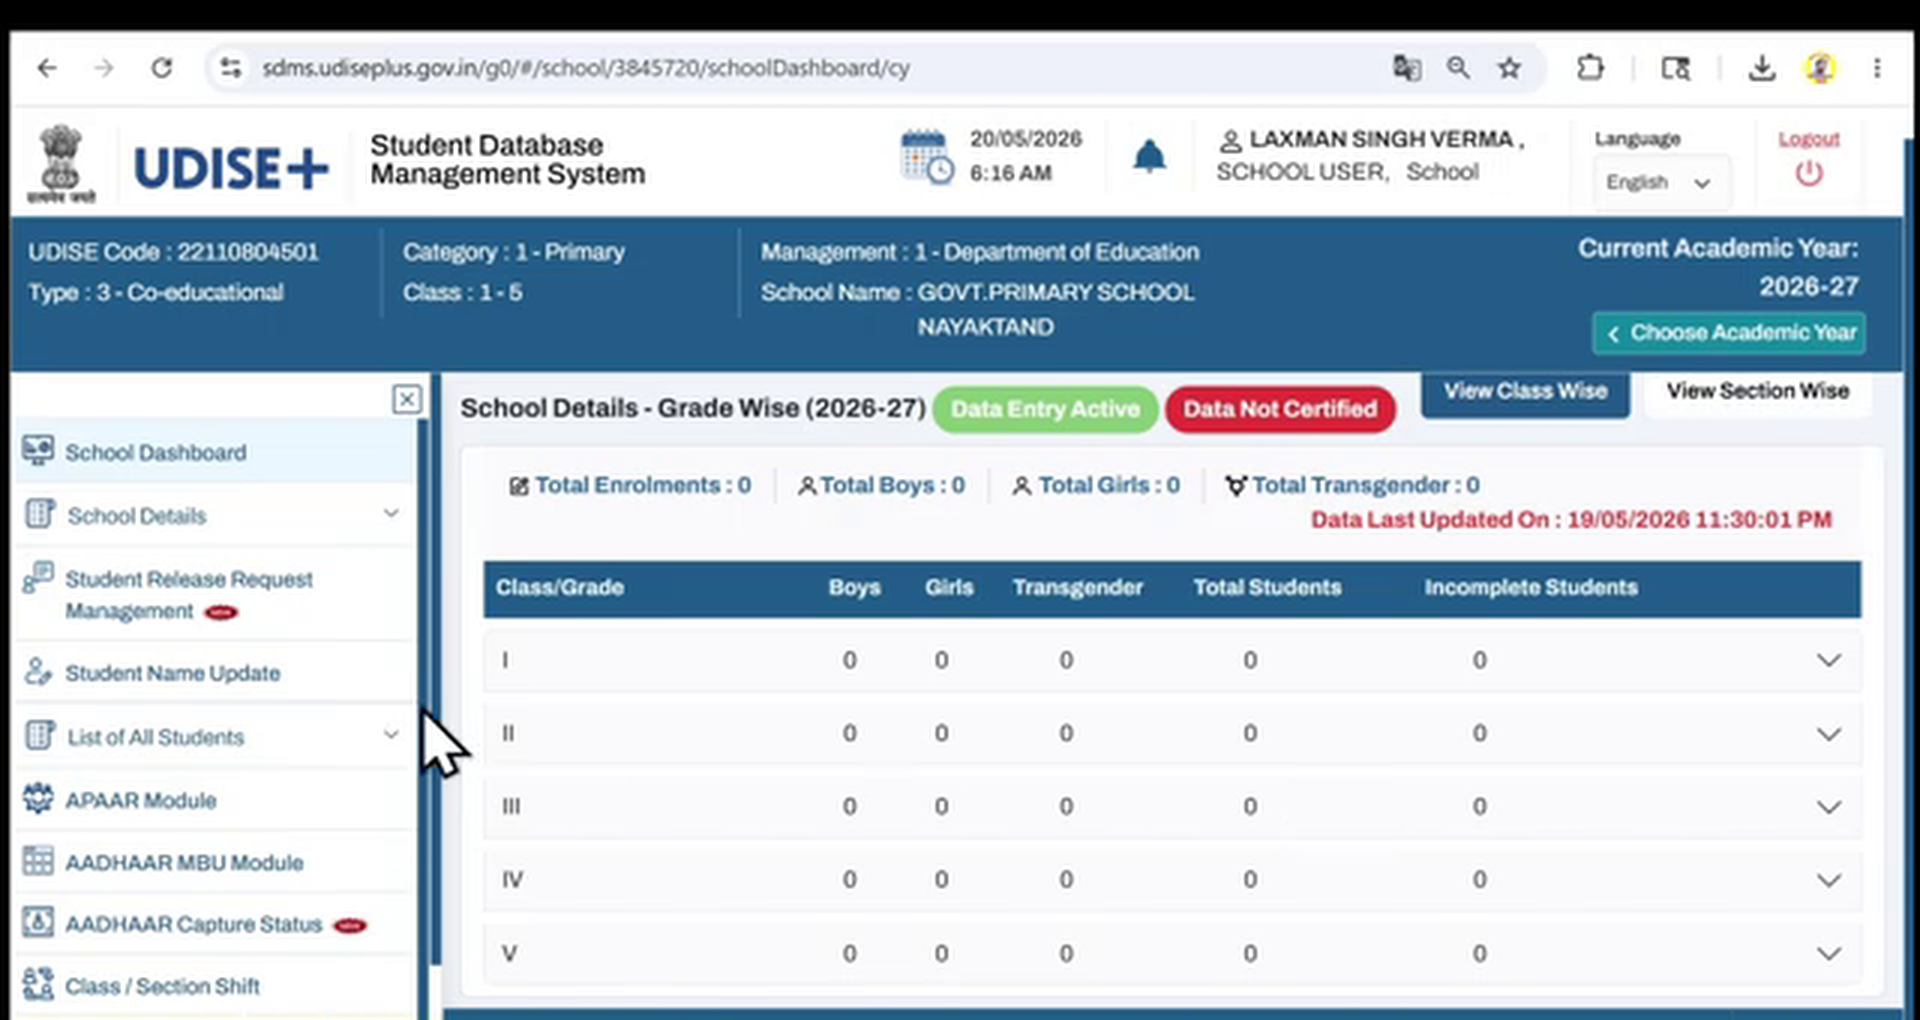Click the calendar clock icon
This screenshot has width=1920, height=1020.
(x=926, y=158)
